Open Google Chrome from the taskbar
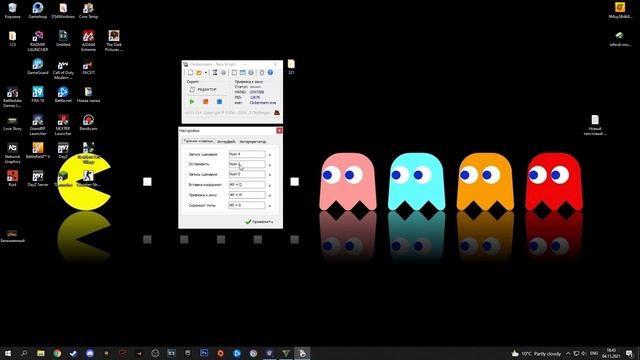Image resolution: width=640 pixels, height=360 pixels. (57, 353)
